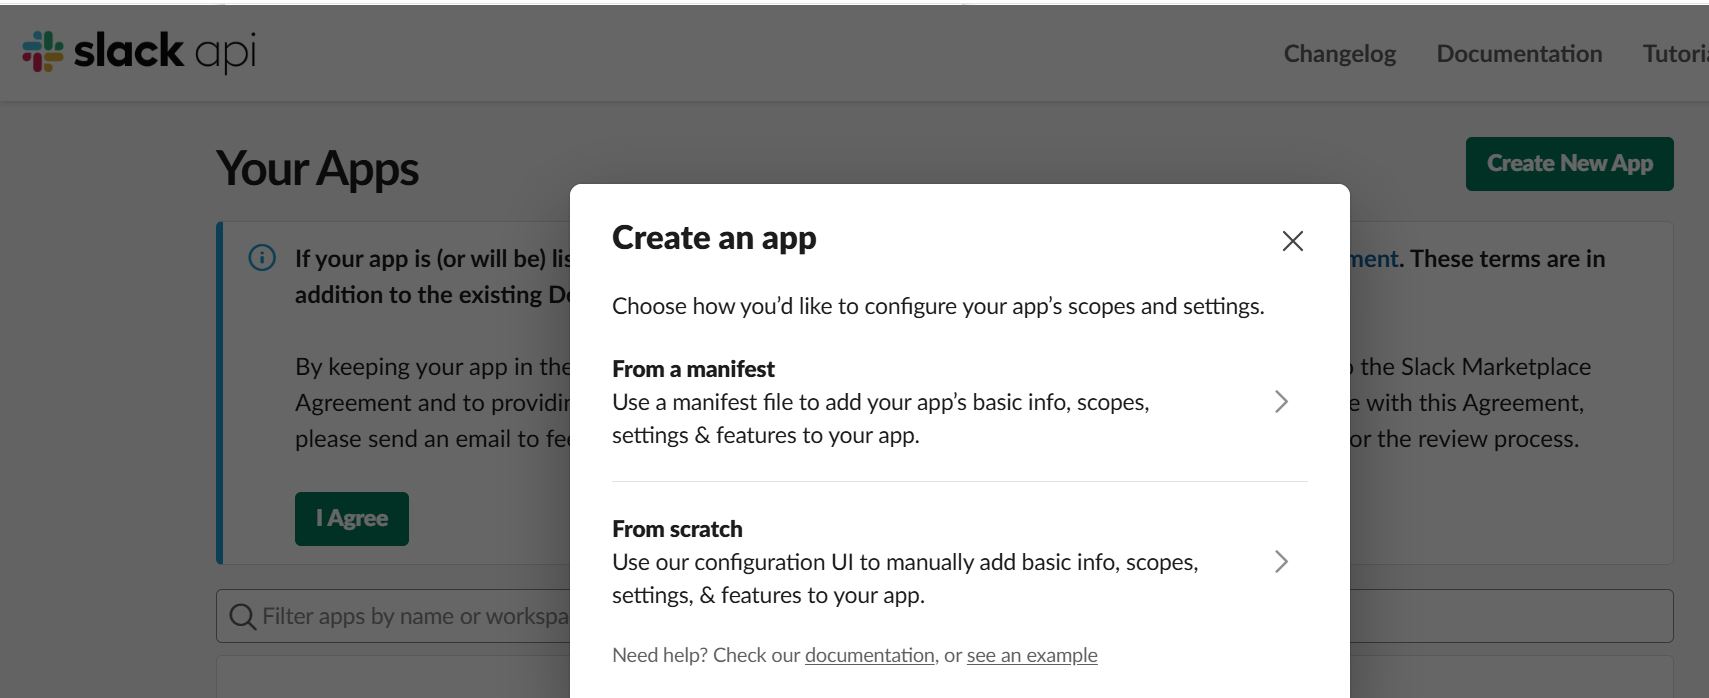1709x698 pixels.
Task: Open the see an example link
Action: [x=1032, y=655]
